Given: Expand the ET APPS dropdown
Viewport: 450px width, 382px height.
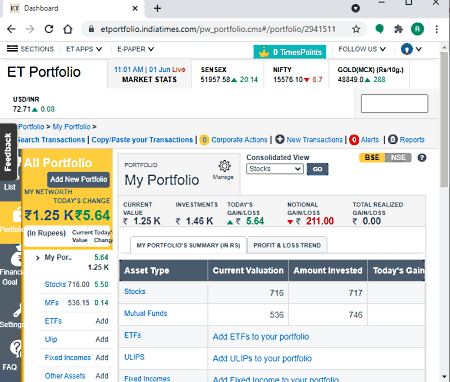Looking at the screenshot, I should pos(84,49).
